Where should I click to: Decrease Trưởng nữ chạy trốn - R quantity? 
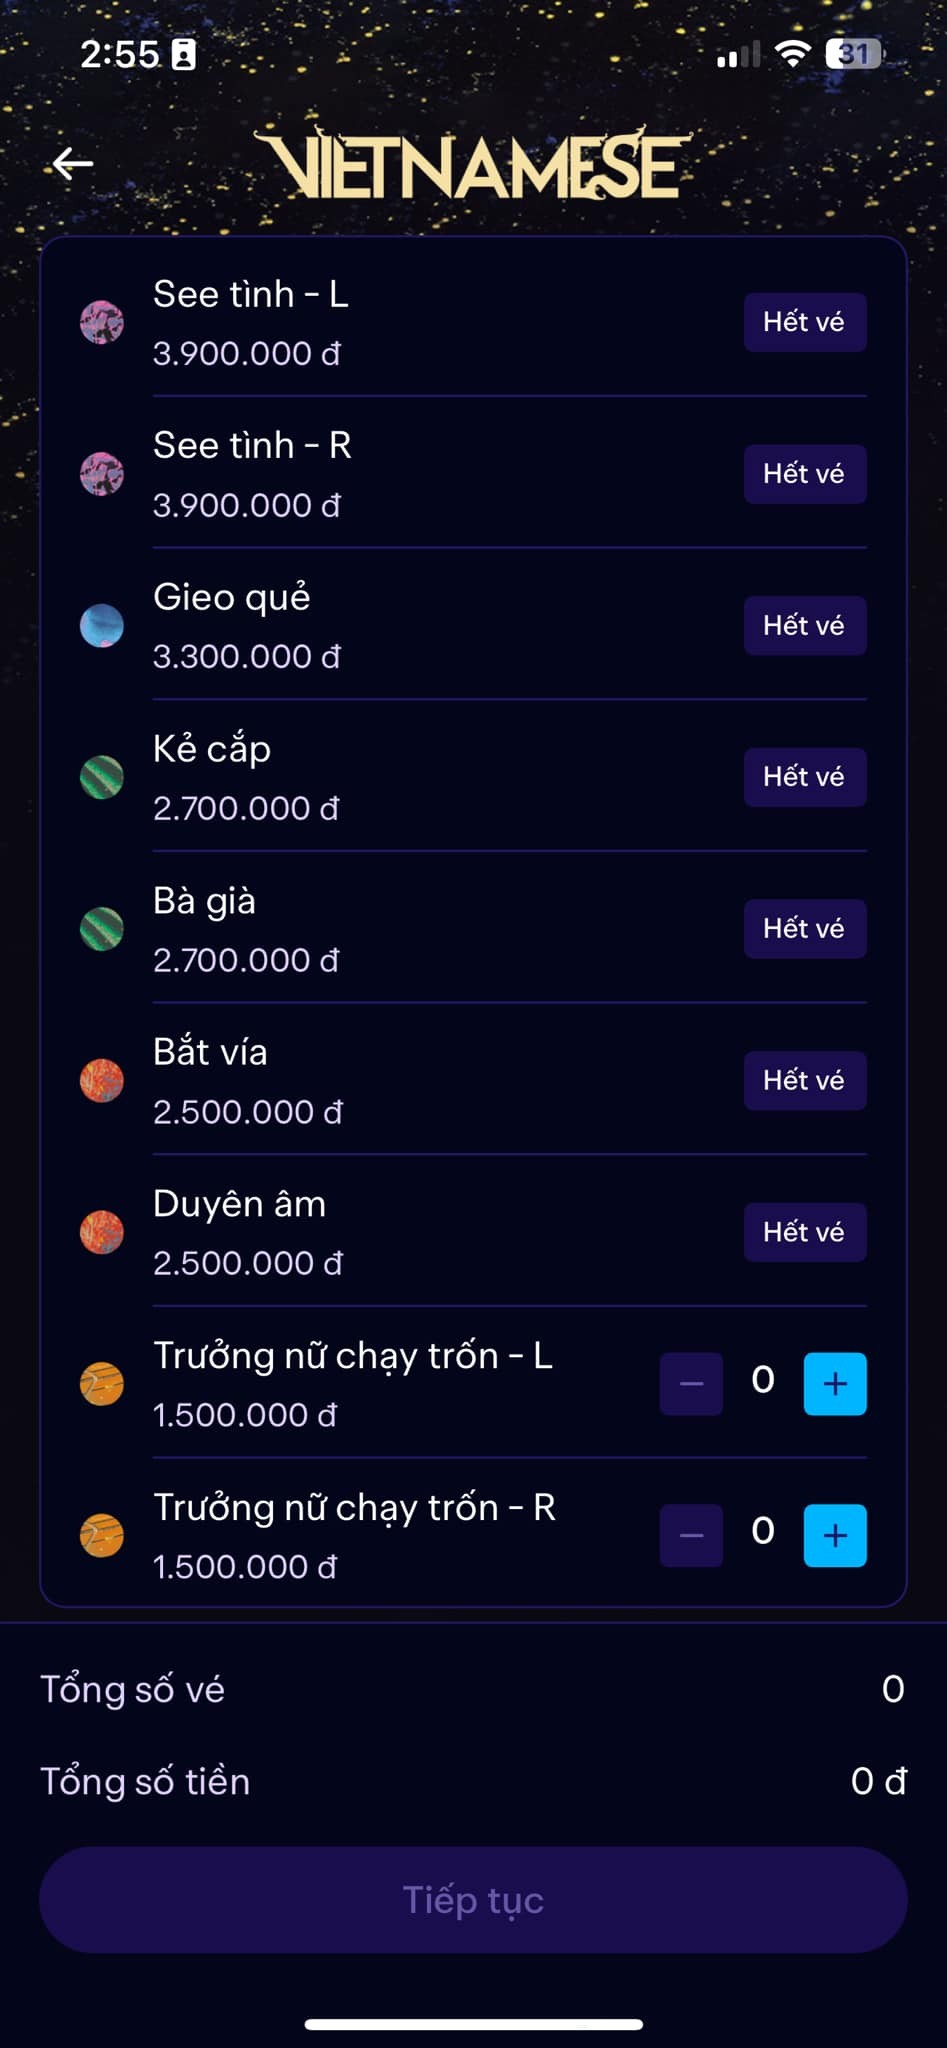pos(691,1535)
